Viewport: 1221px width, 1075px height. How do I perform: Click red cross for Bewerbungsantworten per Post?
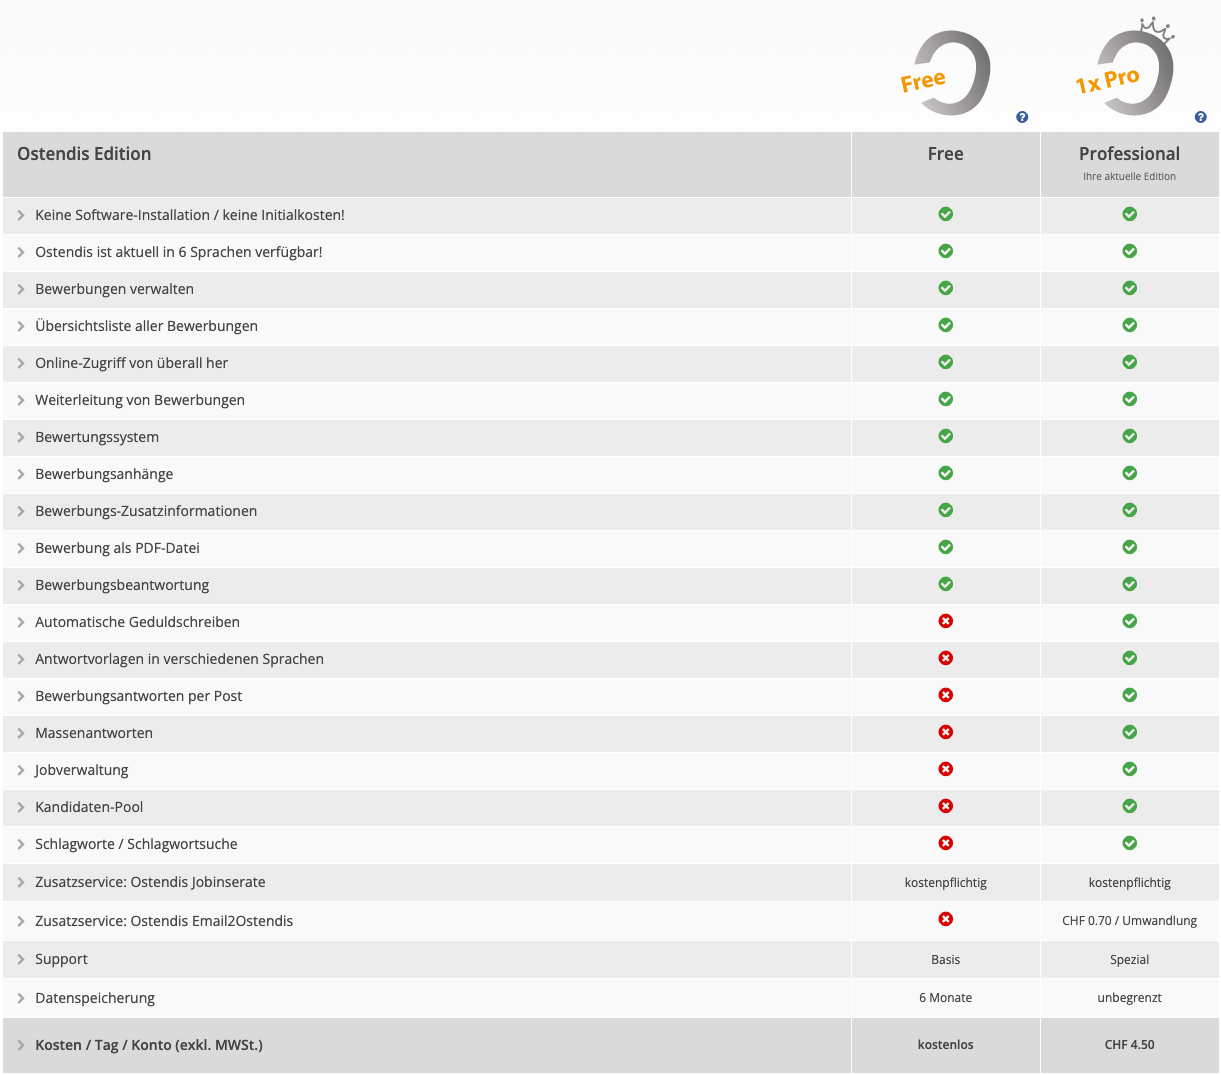pyautogui.click(x=946, y=695)
